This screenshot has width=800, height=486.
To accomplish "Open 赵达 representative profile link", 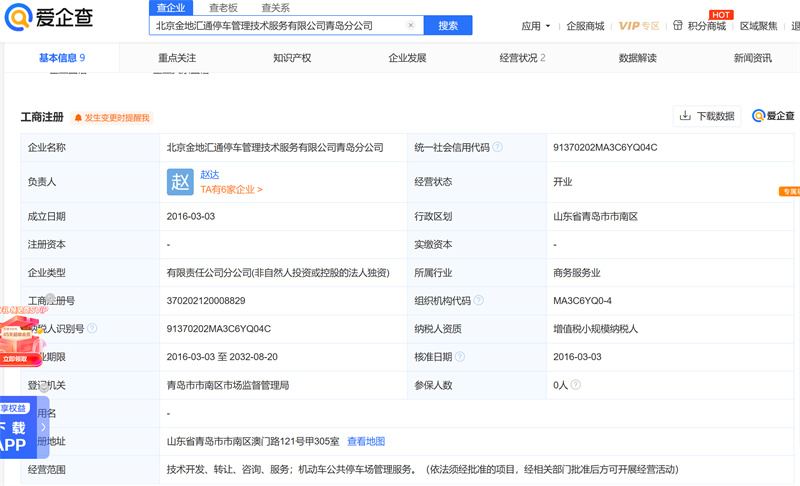I will point(209,174).
